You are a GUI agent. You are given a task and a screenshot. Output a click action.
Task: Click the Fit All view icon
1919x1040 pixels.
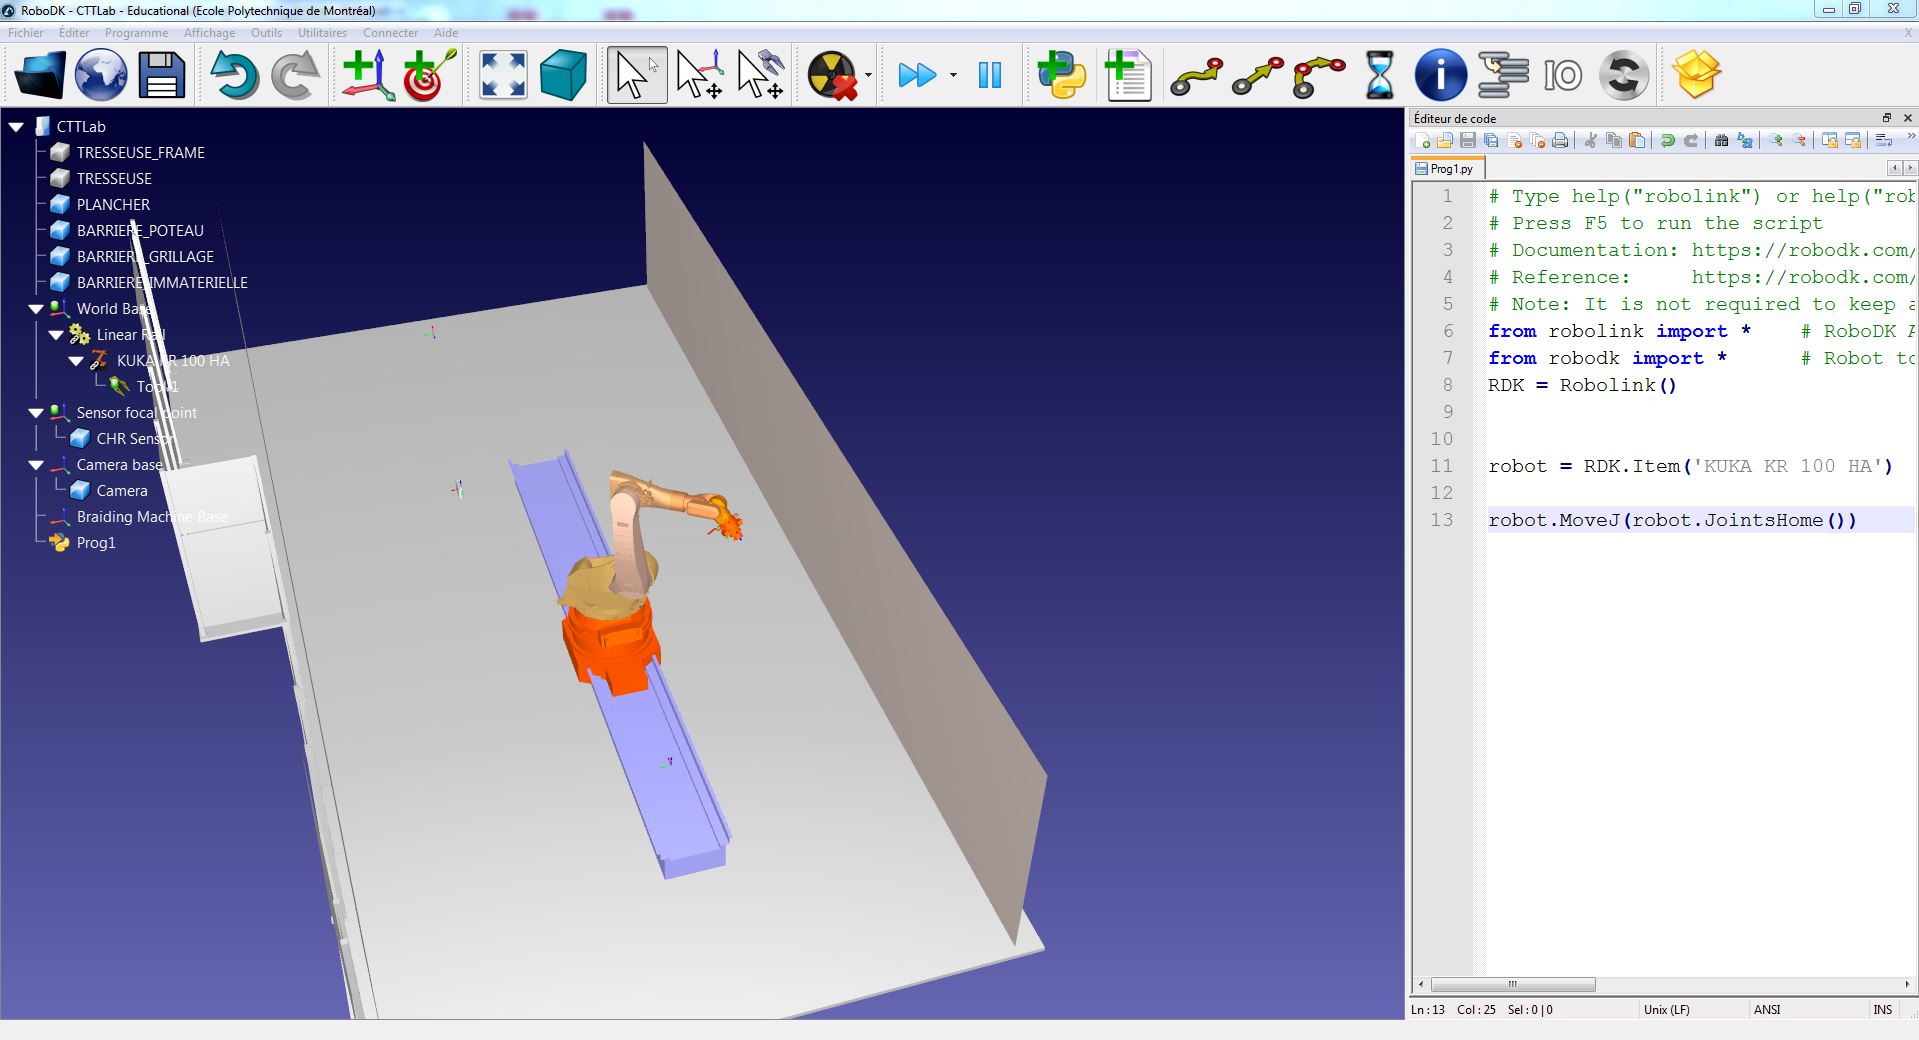503,75
